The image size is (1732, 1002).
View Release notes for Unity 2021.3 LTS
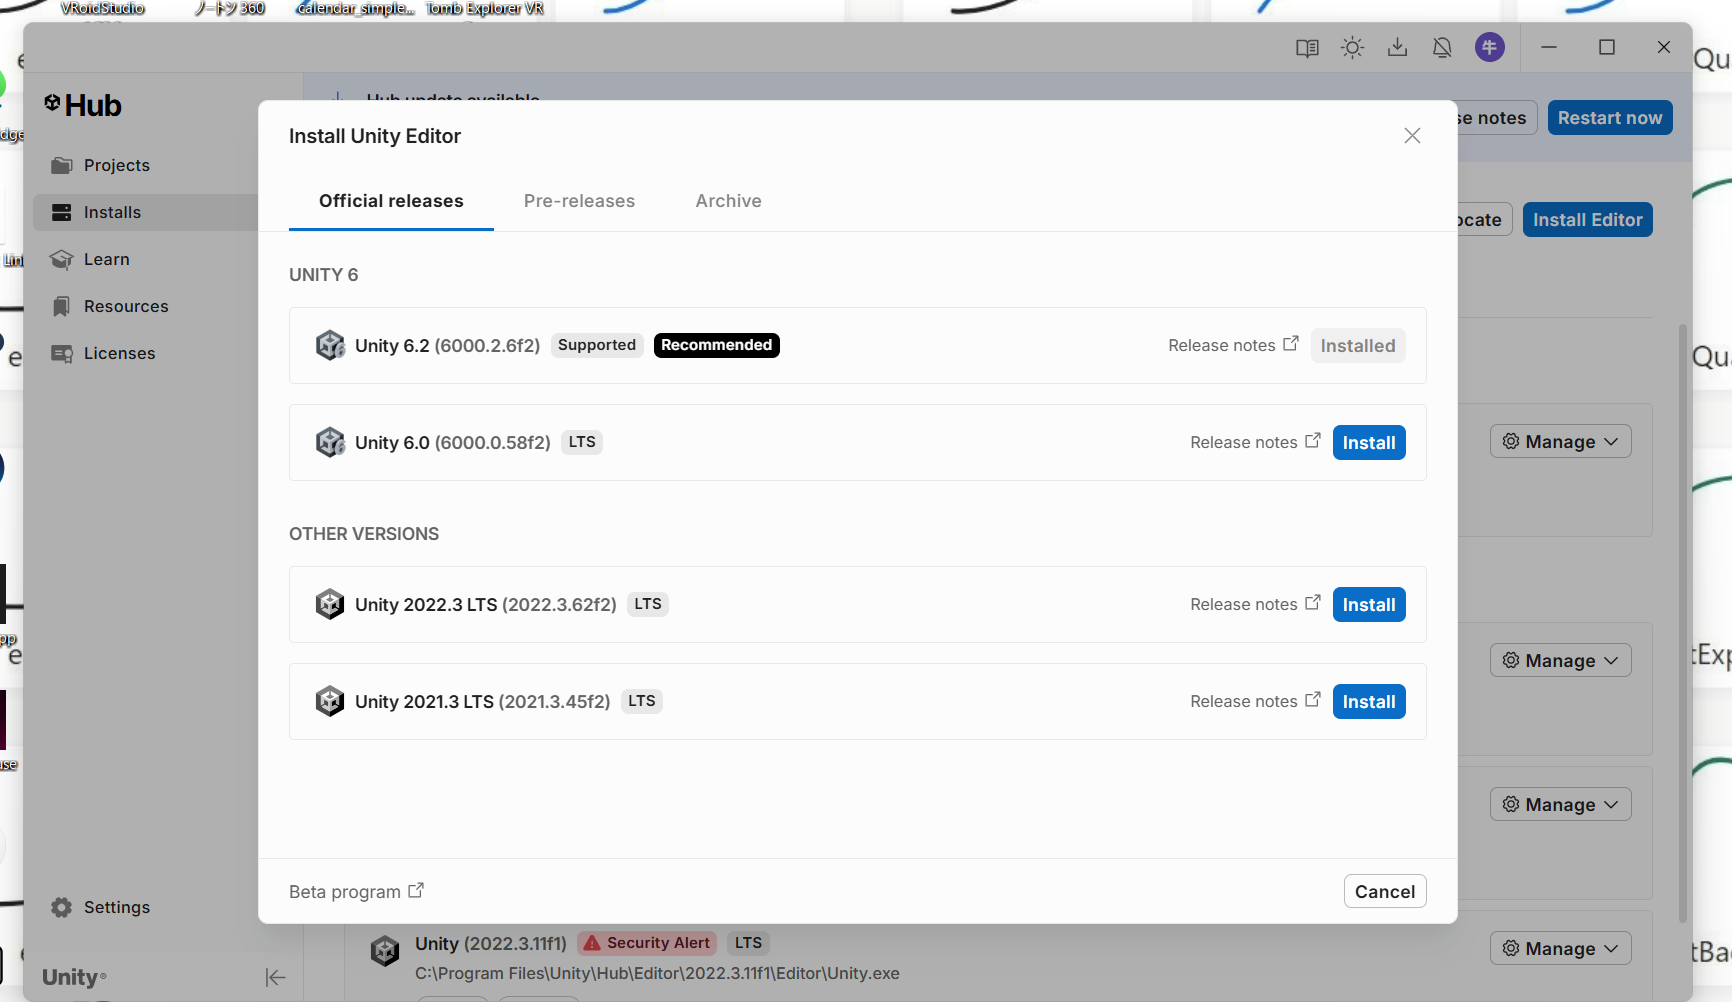[x=1255, y=701]
